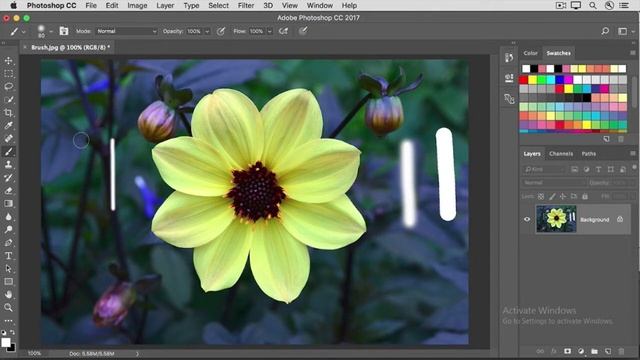Screen dimensions: 640x360
Task: Toggle shape layer filter
Action: tap(611, 169)
